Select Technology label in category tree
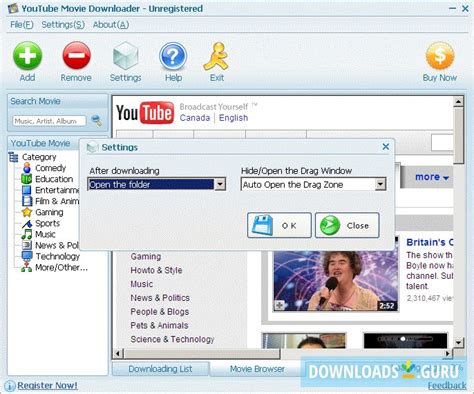Viewport: 474px width, 394px height. coord(58,256)
